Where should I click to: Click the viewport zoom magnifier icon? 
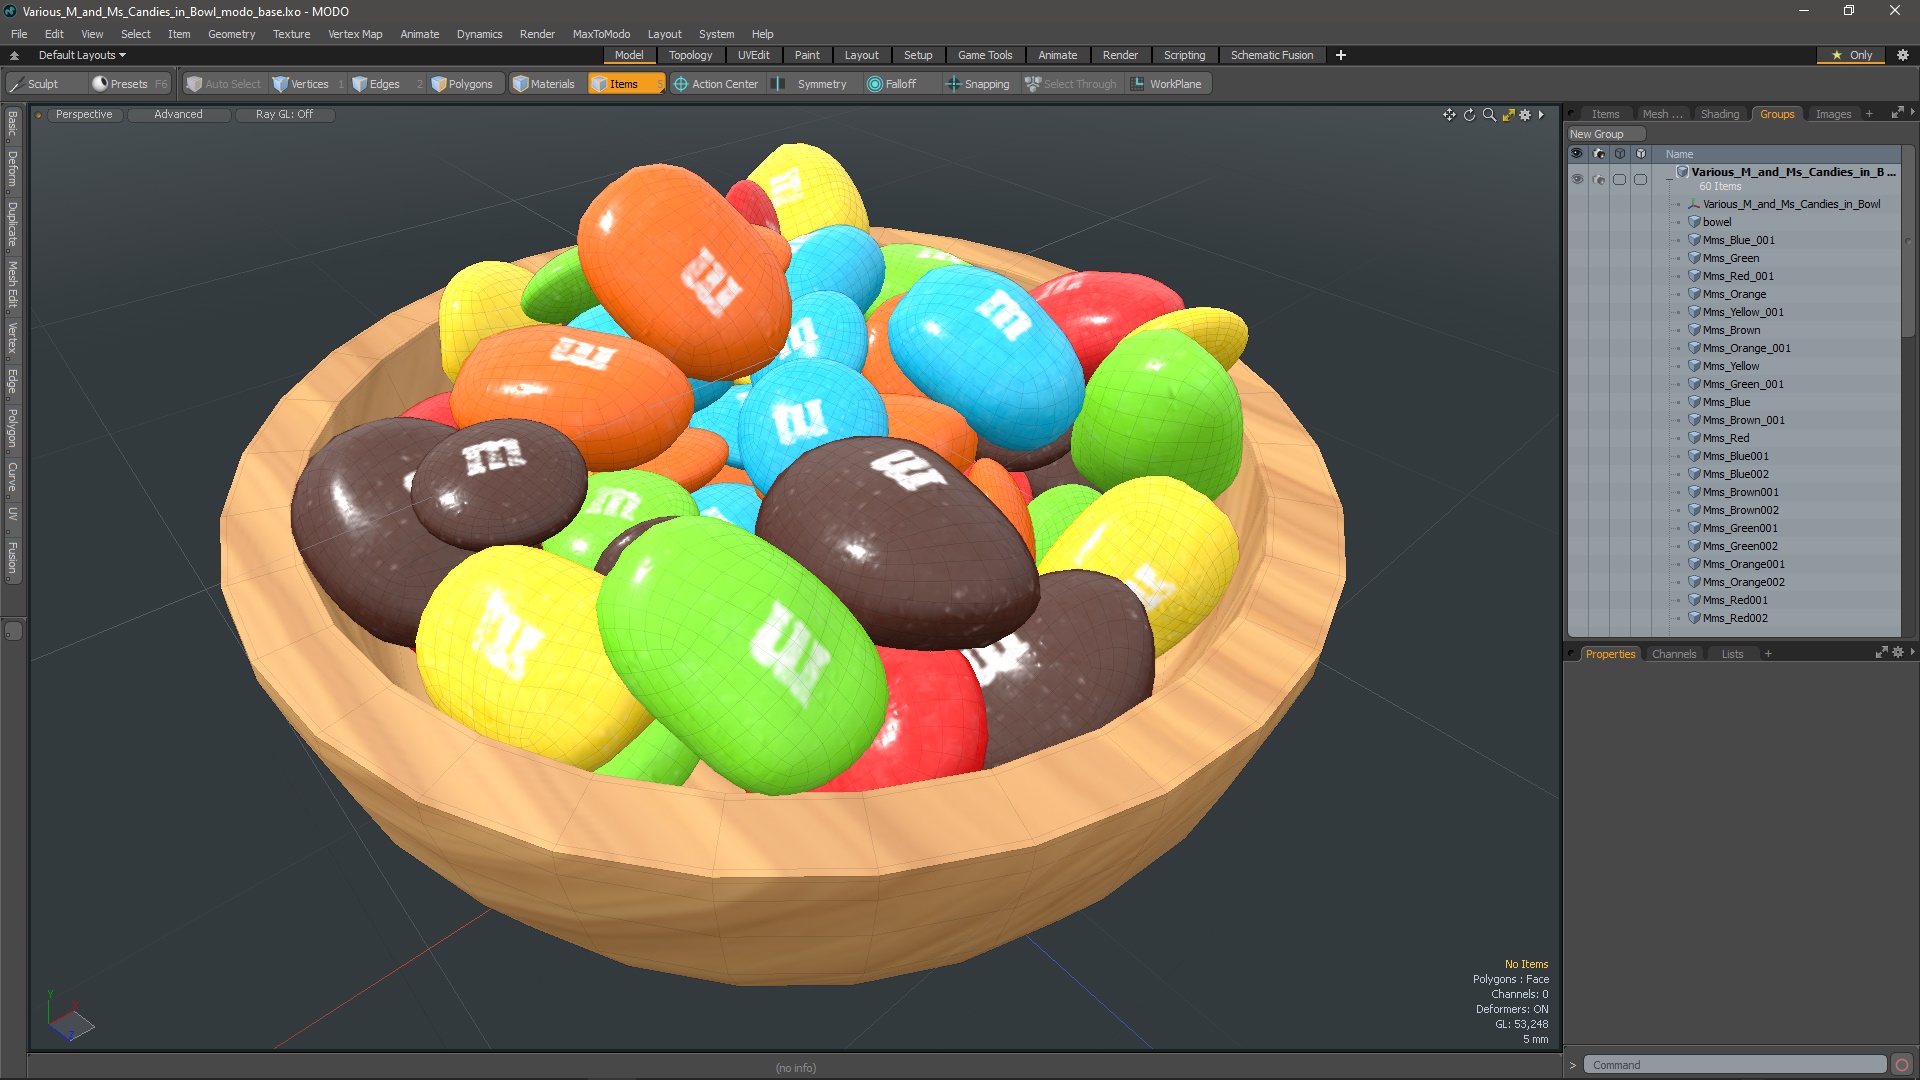coord(1489,115)
